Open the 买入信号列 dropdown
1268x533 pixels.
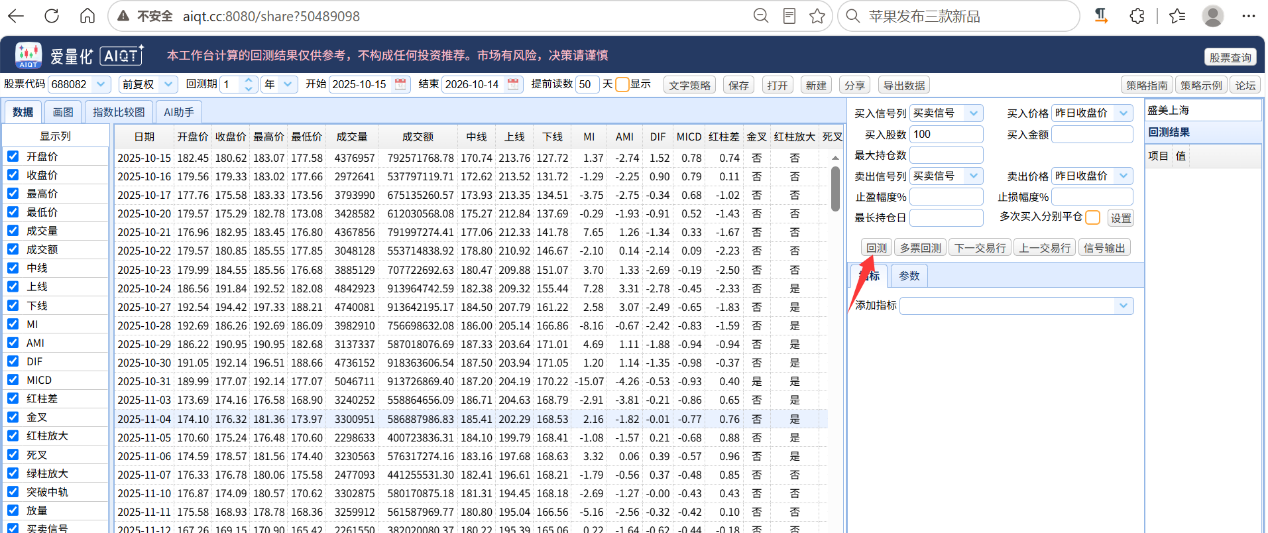pos(975,114)
